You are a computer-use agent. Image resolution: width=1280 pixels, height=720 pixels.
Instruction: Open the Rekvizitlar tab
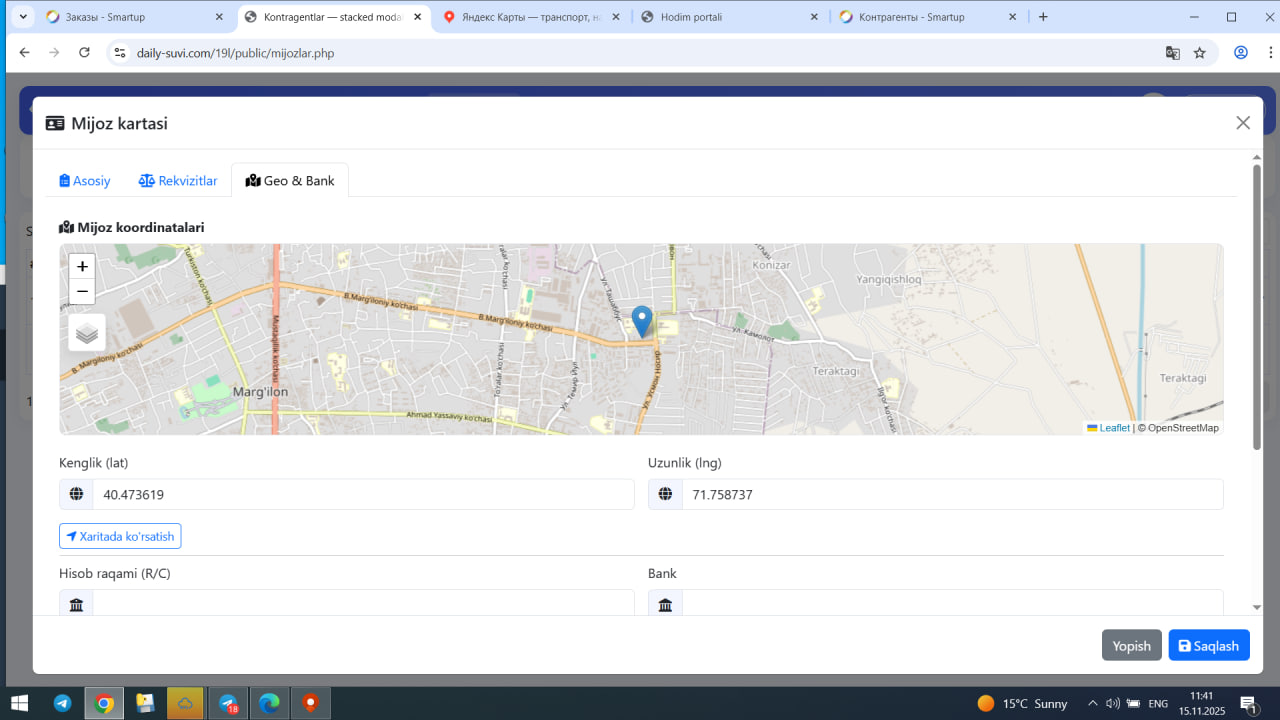(178, 181)
